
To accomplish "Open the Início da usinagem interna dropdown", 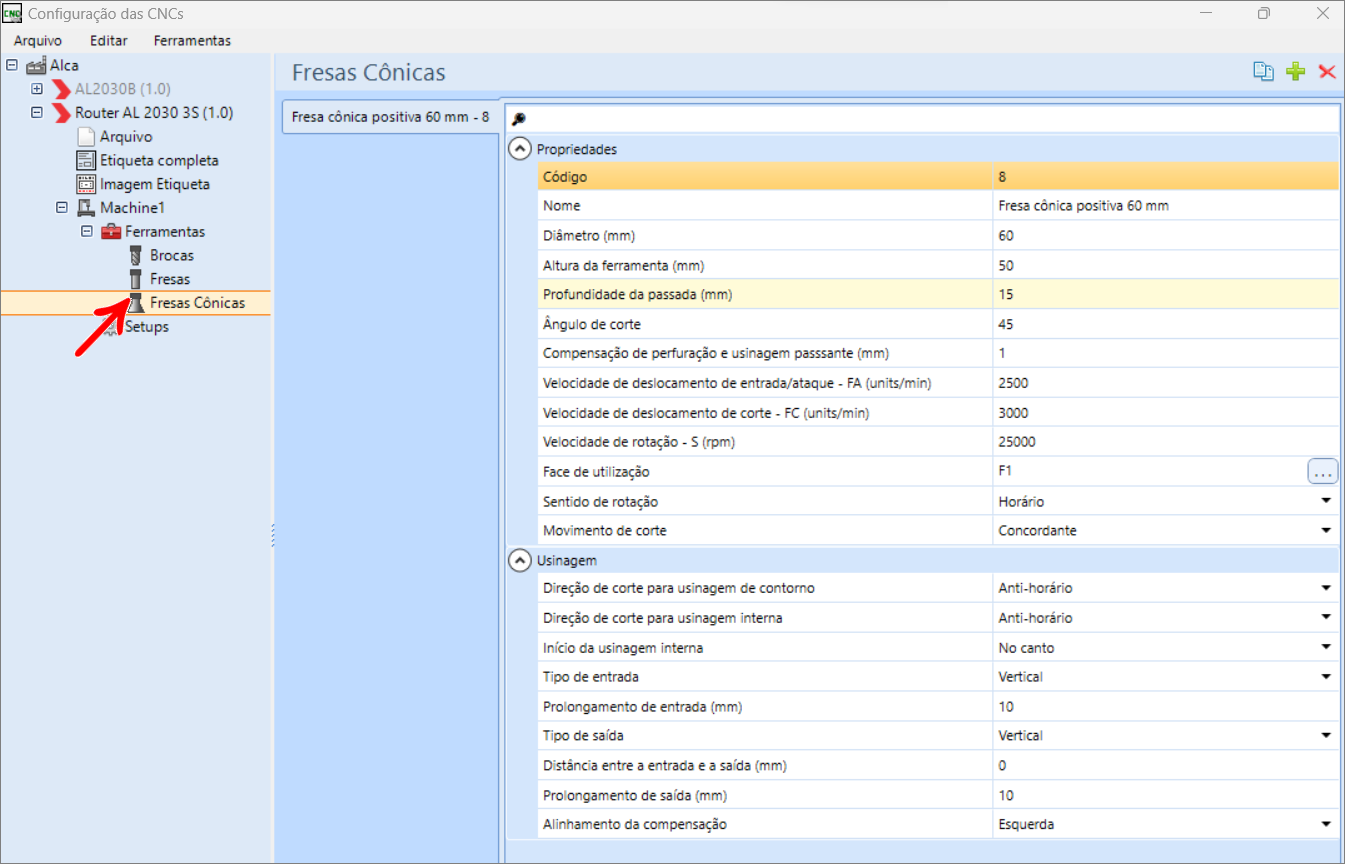I will click(x=1326, y=648).
